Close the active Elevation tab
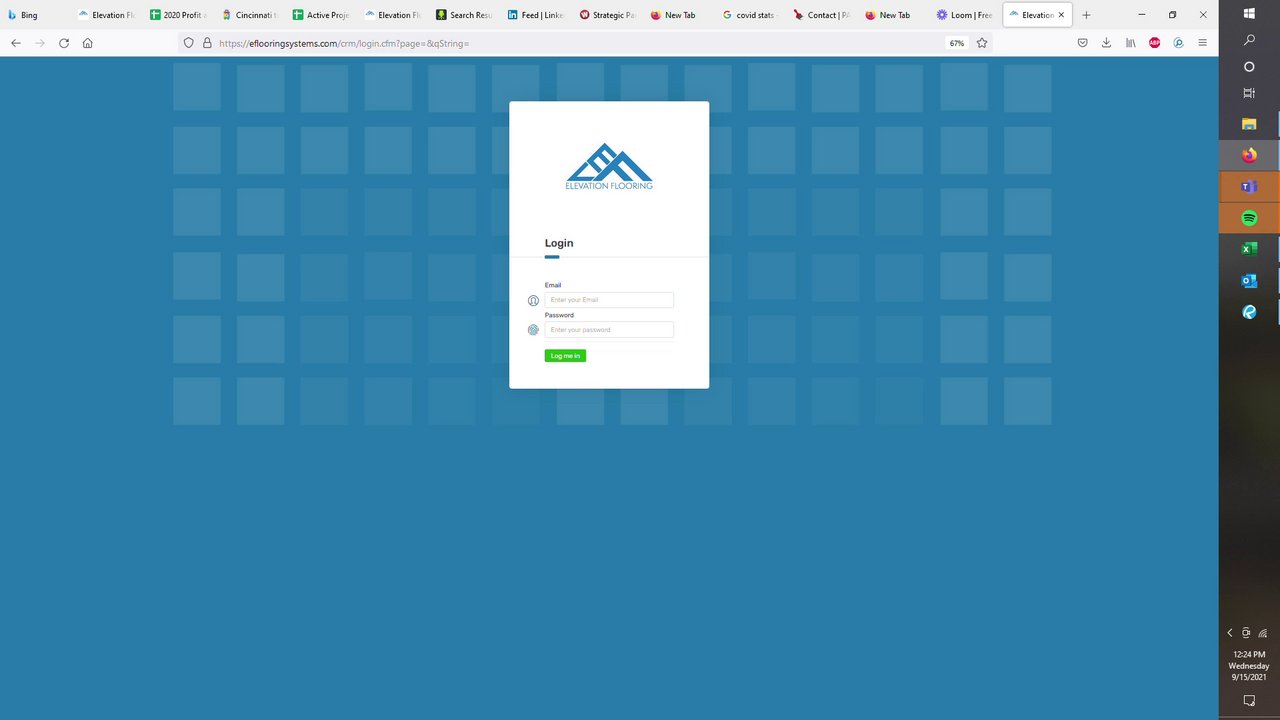The width and height of the screenshot is (1280, 720). [1061, 15]
